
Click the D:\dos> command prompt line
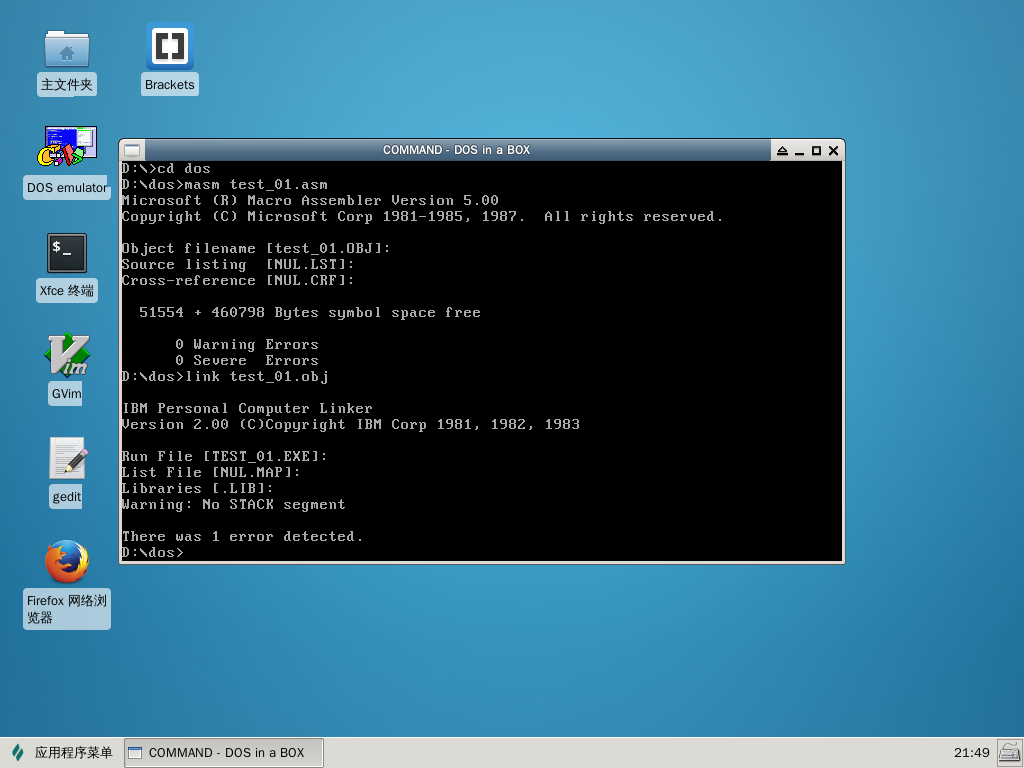[153, 553]
